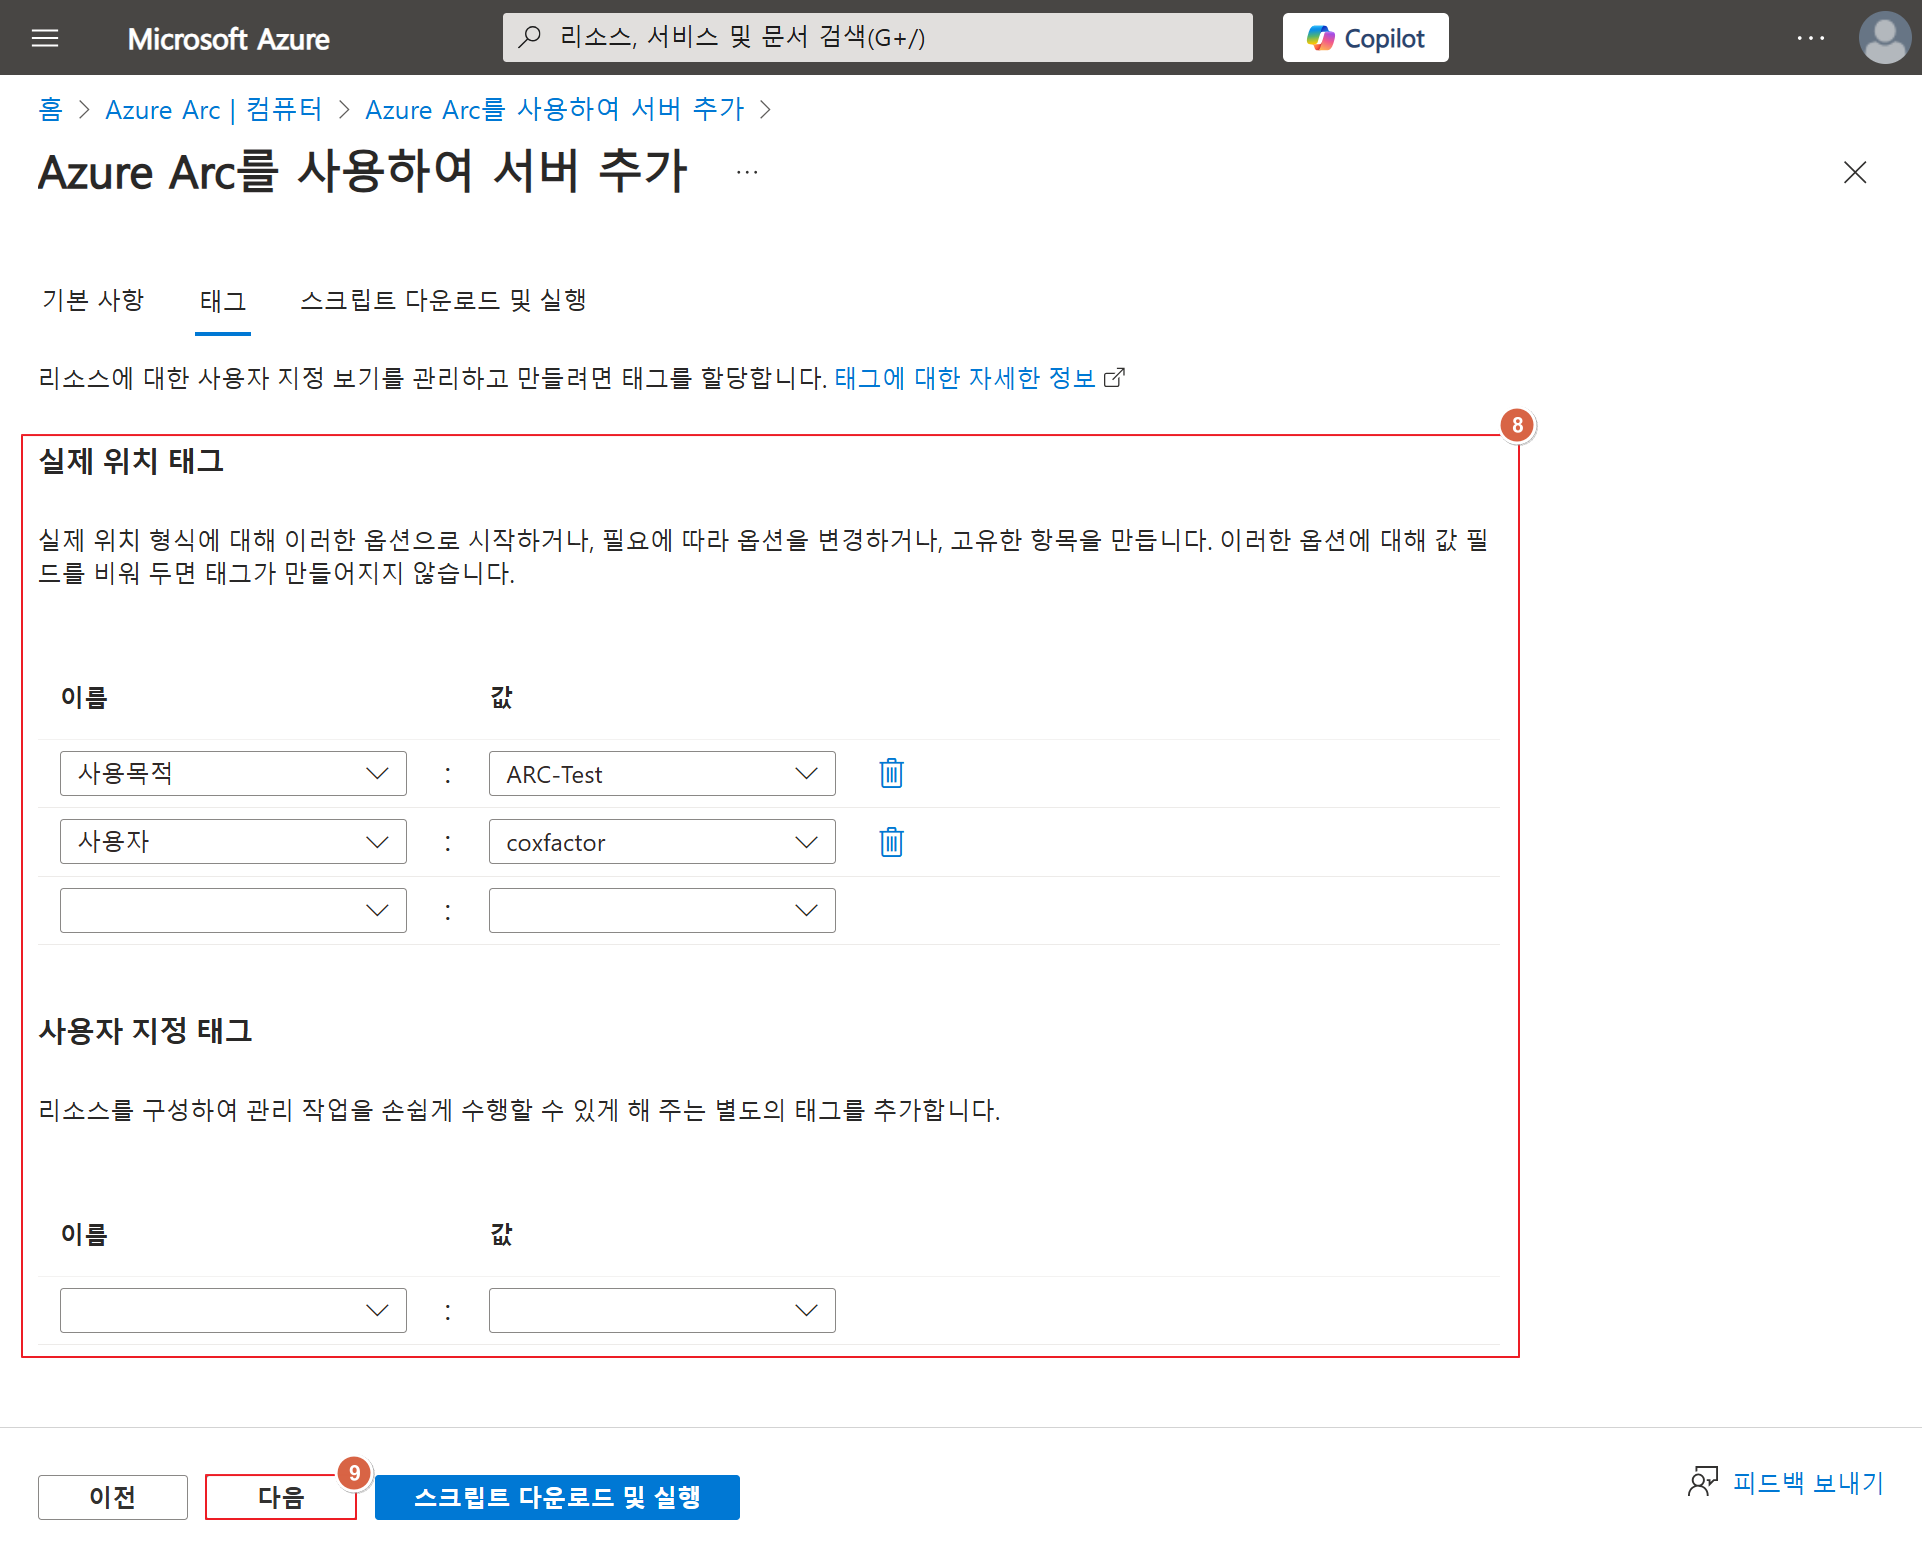Click the top resource search box
1922x1565 pixels.
tap(877, 38)
